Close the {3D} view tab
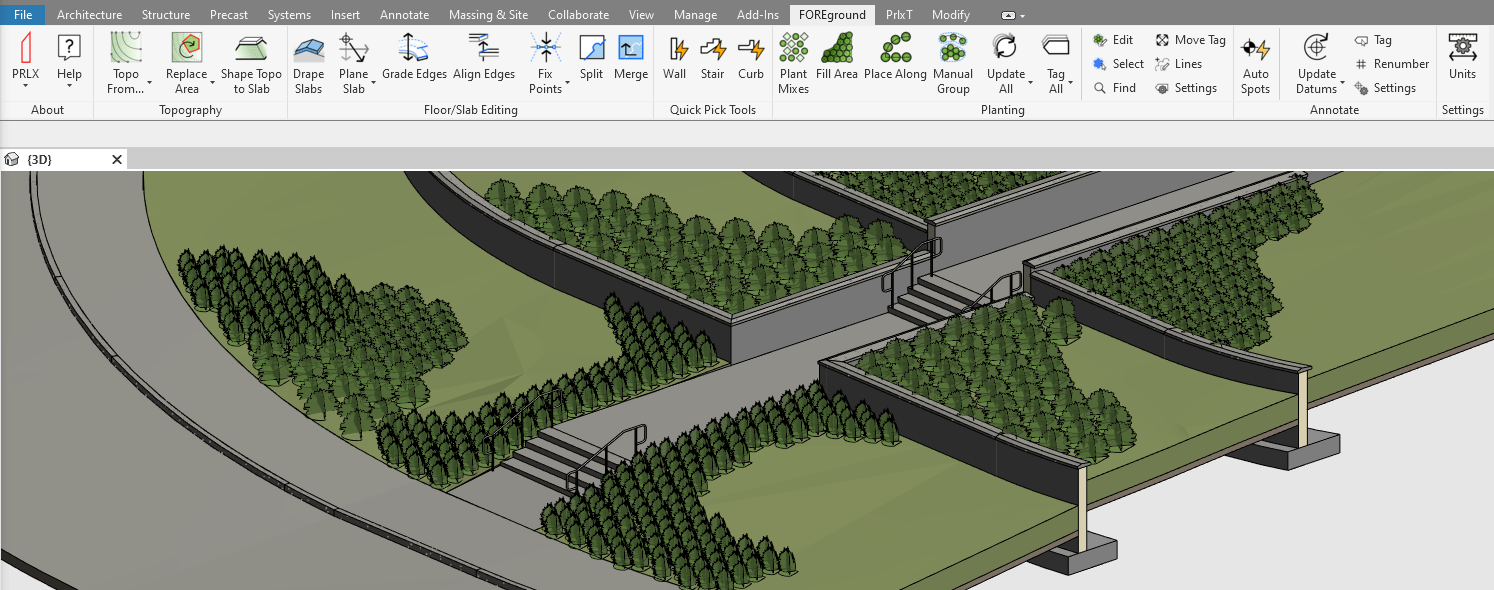Viewport: 1494px width, 590px height. (117, 159)
